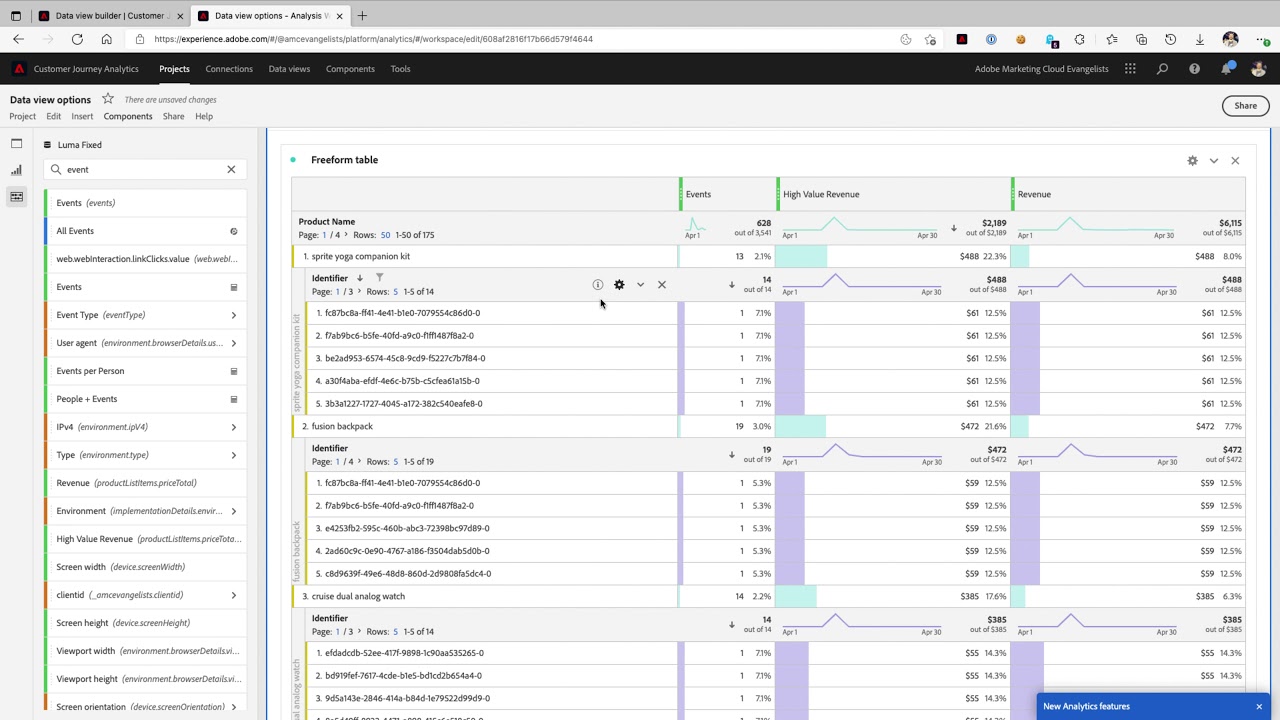Image resolution: width=1280 pixels, height=720 pixels.
Task: Expand the Screen orientation dimension chevron
Action: click(x=234, y=707)
